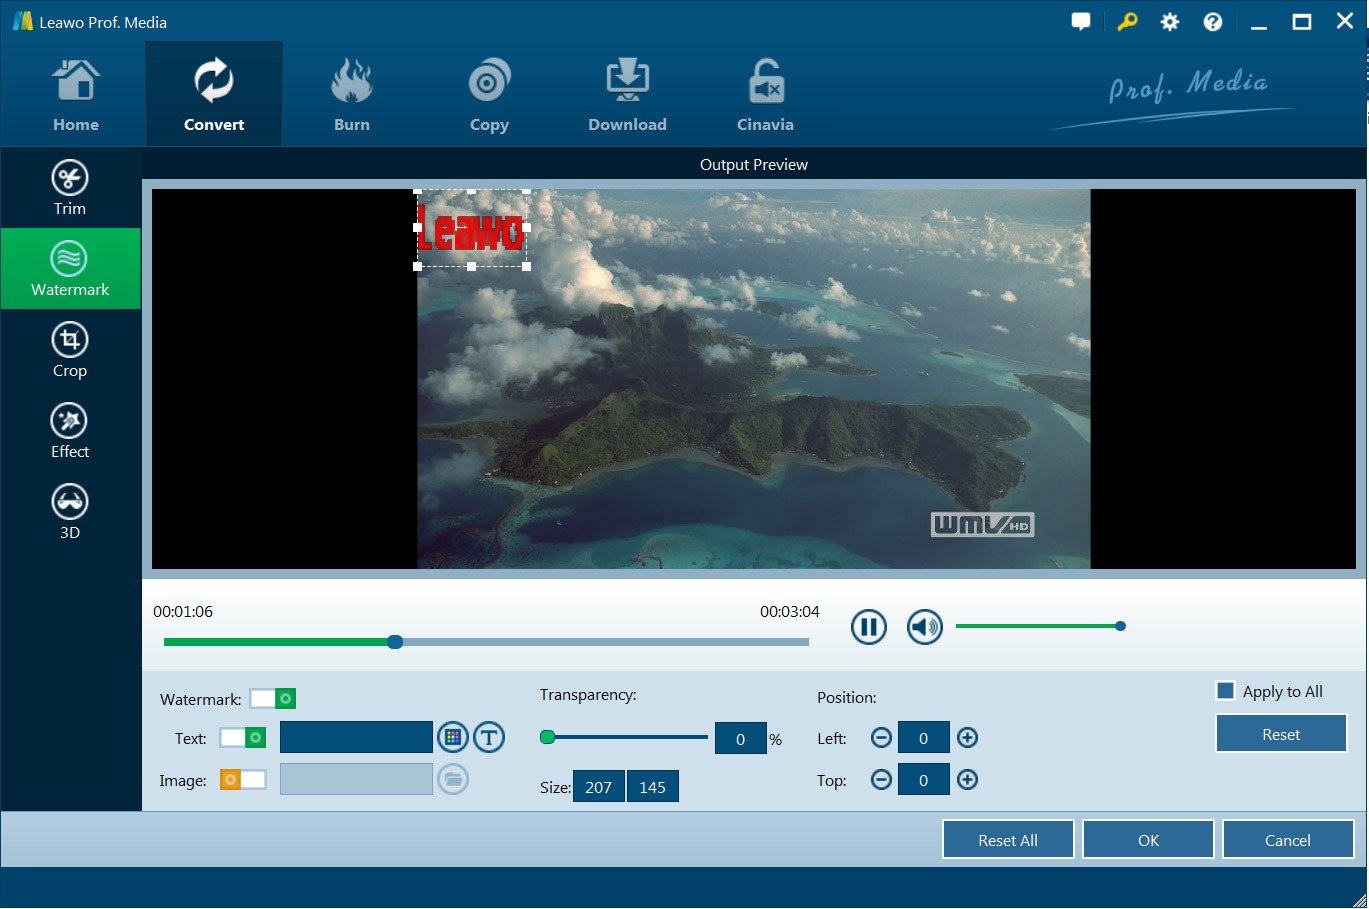Mute audio with the speaker icon
The image size is (1369, 909).
click(x=924, y=627)
